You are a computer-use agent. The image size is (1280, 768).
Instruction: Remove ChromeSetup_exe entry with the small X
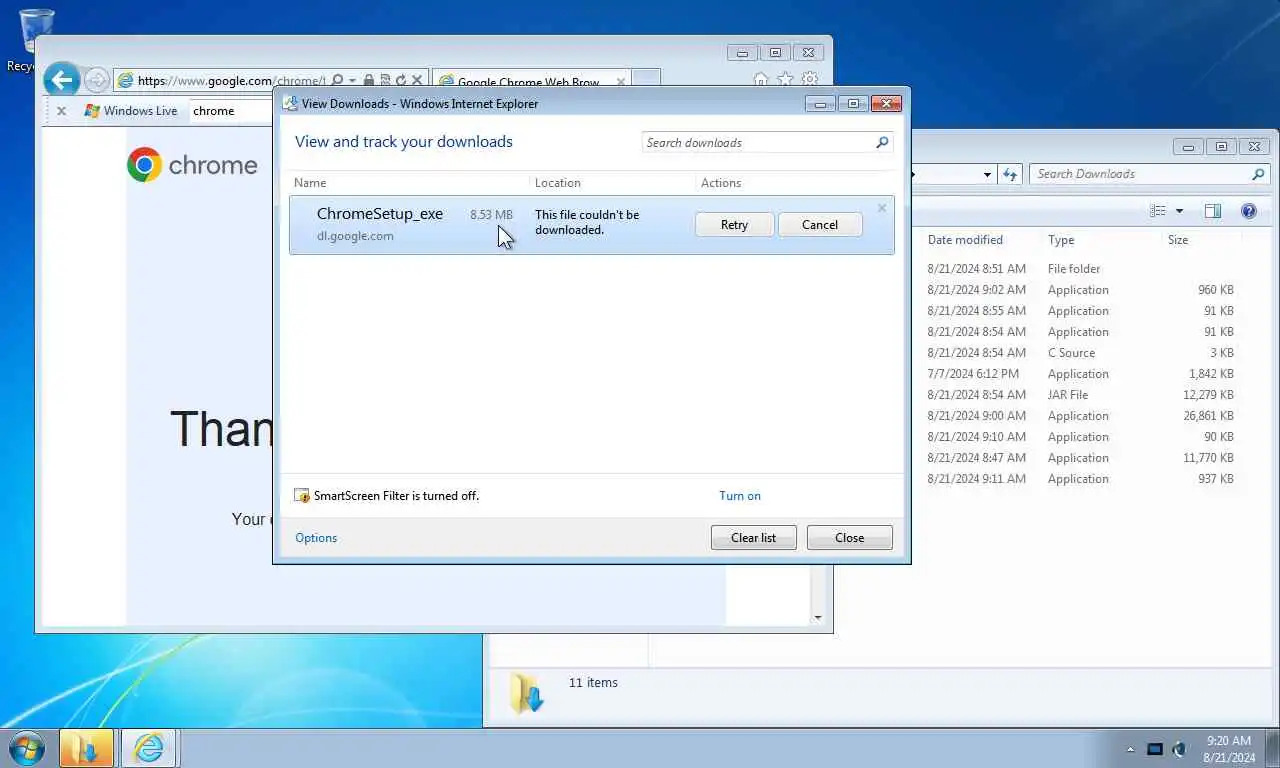pos(882,208)
